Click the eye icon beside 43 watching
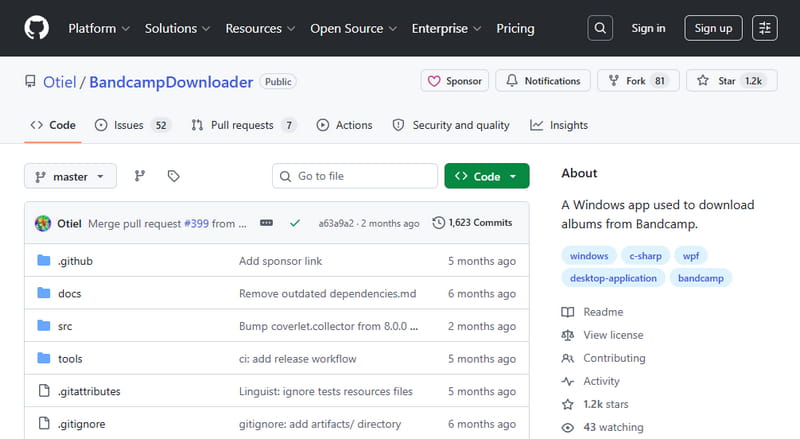 pyautogui.click(x=567, y=427)
